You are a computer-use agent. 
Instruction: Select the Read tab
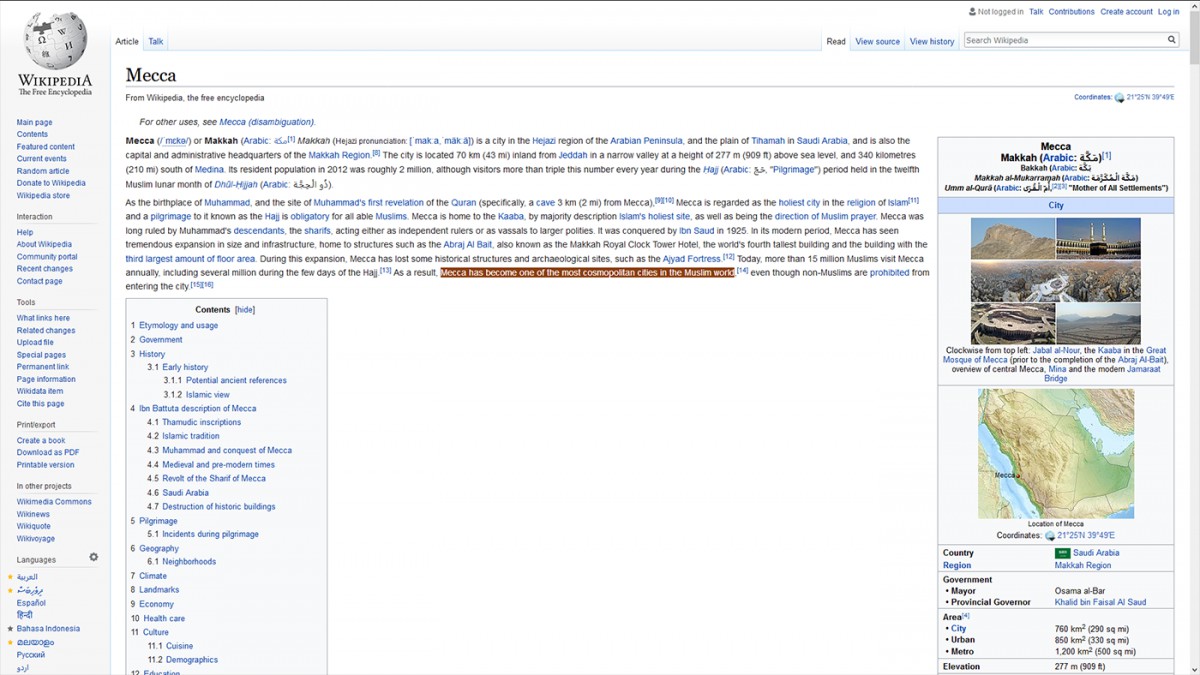coord(836,41)
